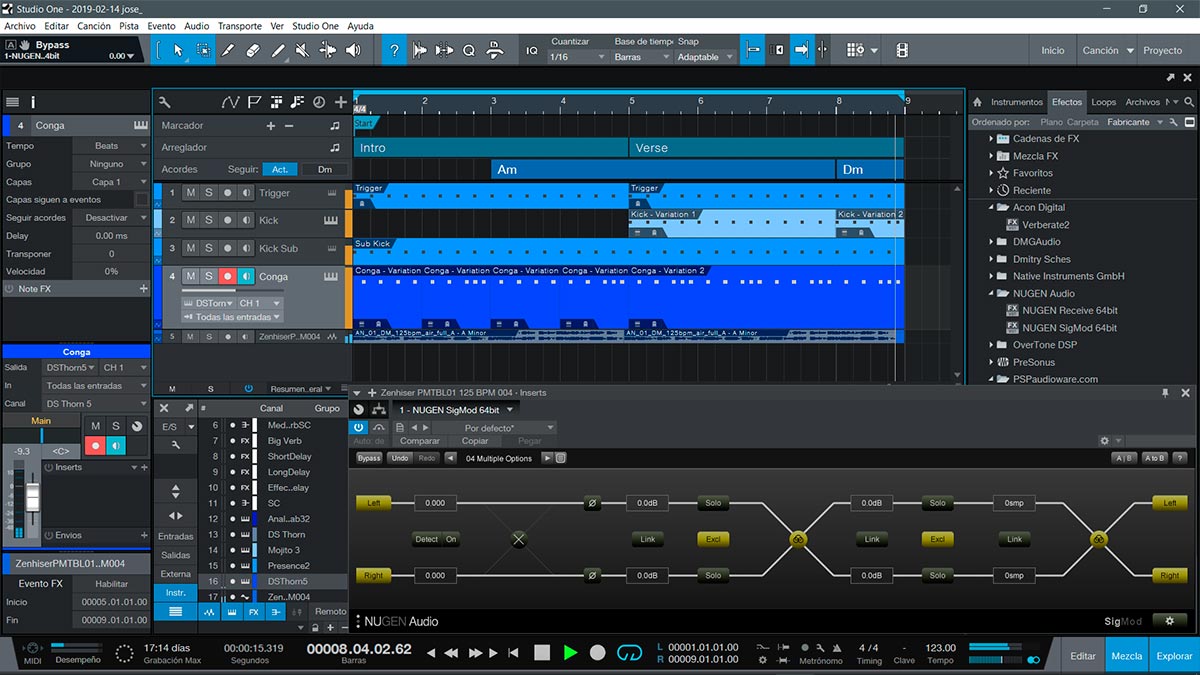The width and height of the screenshot is (1200, 675).
Task: Click the browser home icon
Action: point(977,102)
